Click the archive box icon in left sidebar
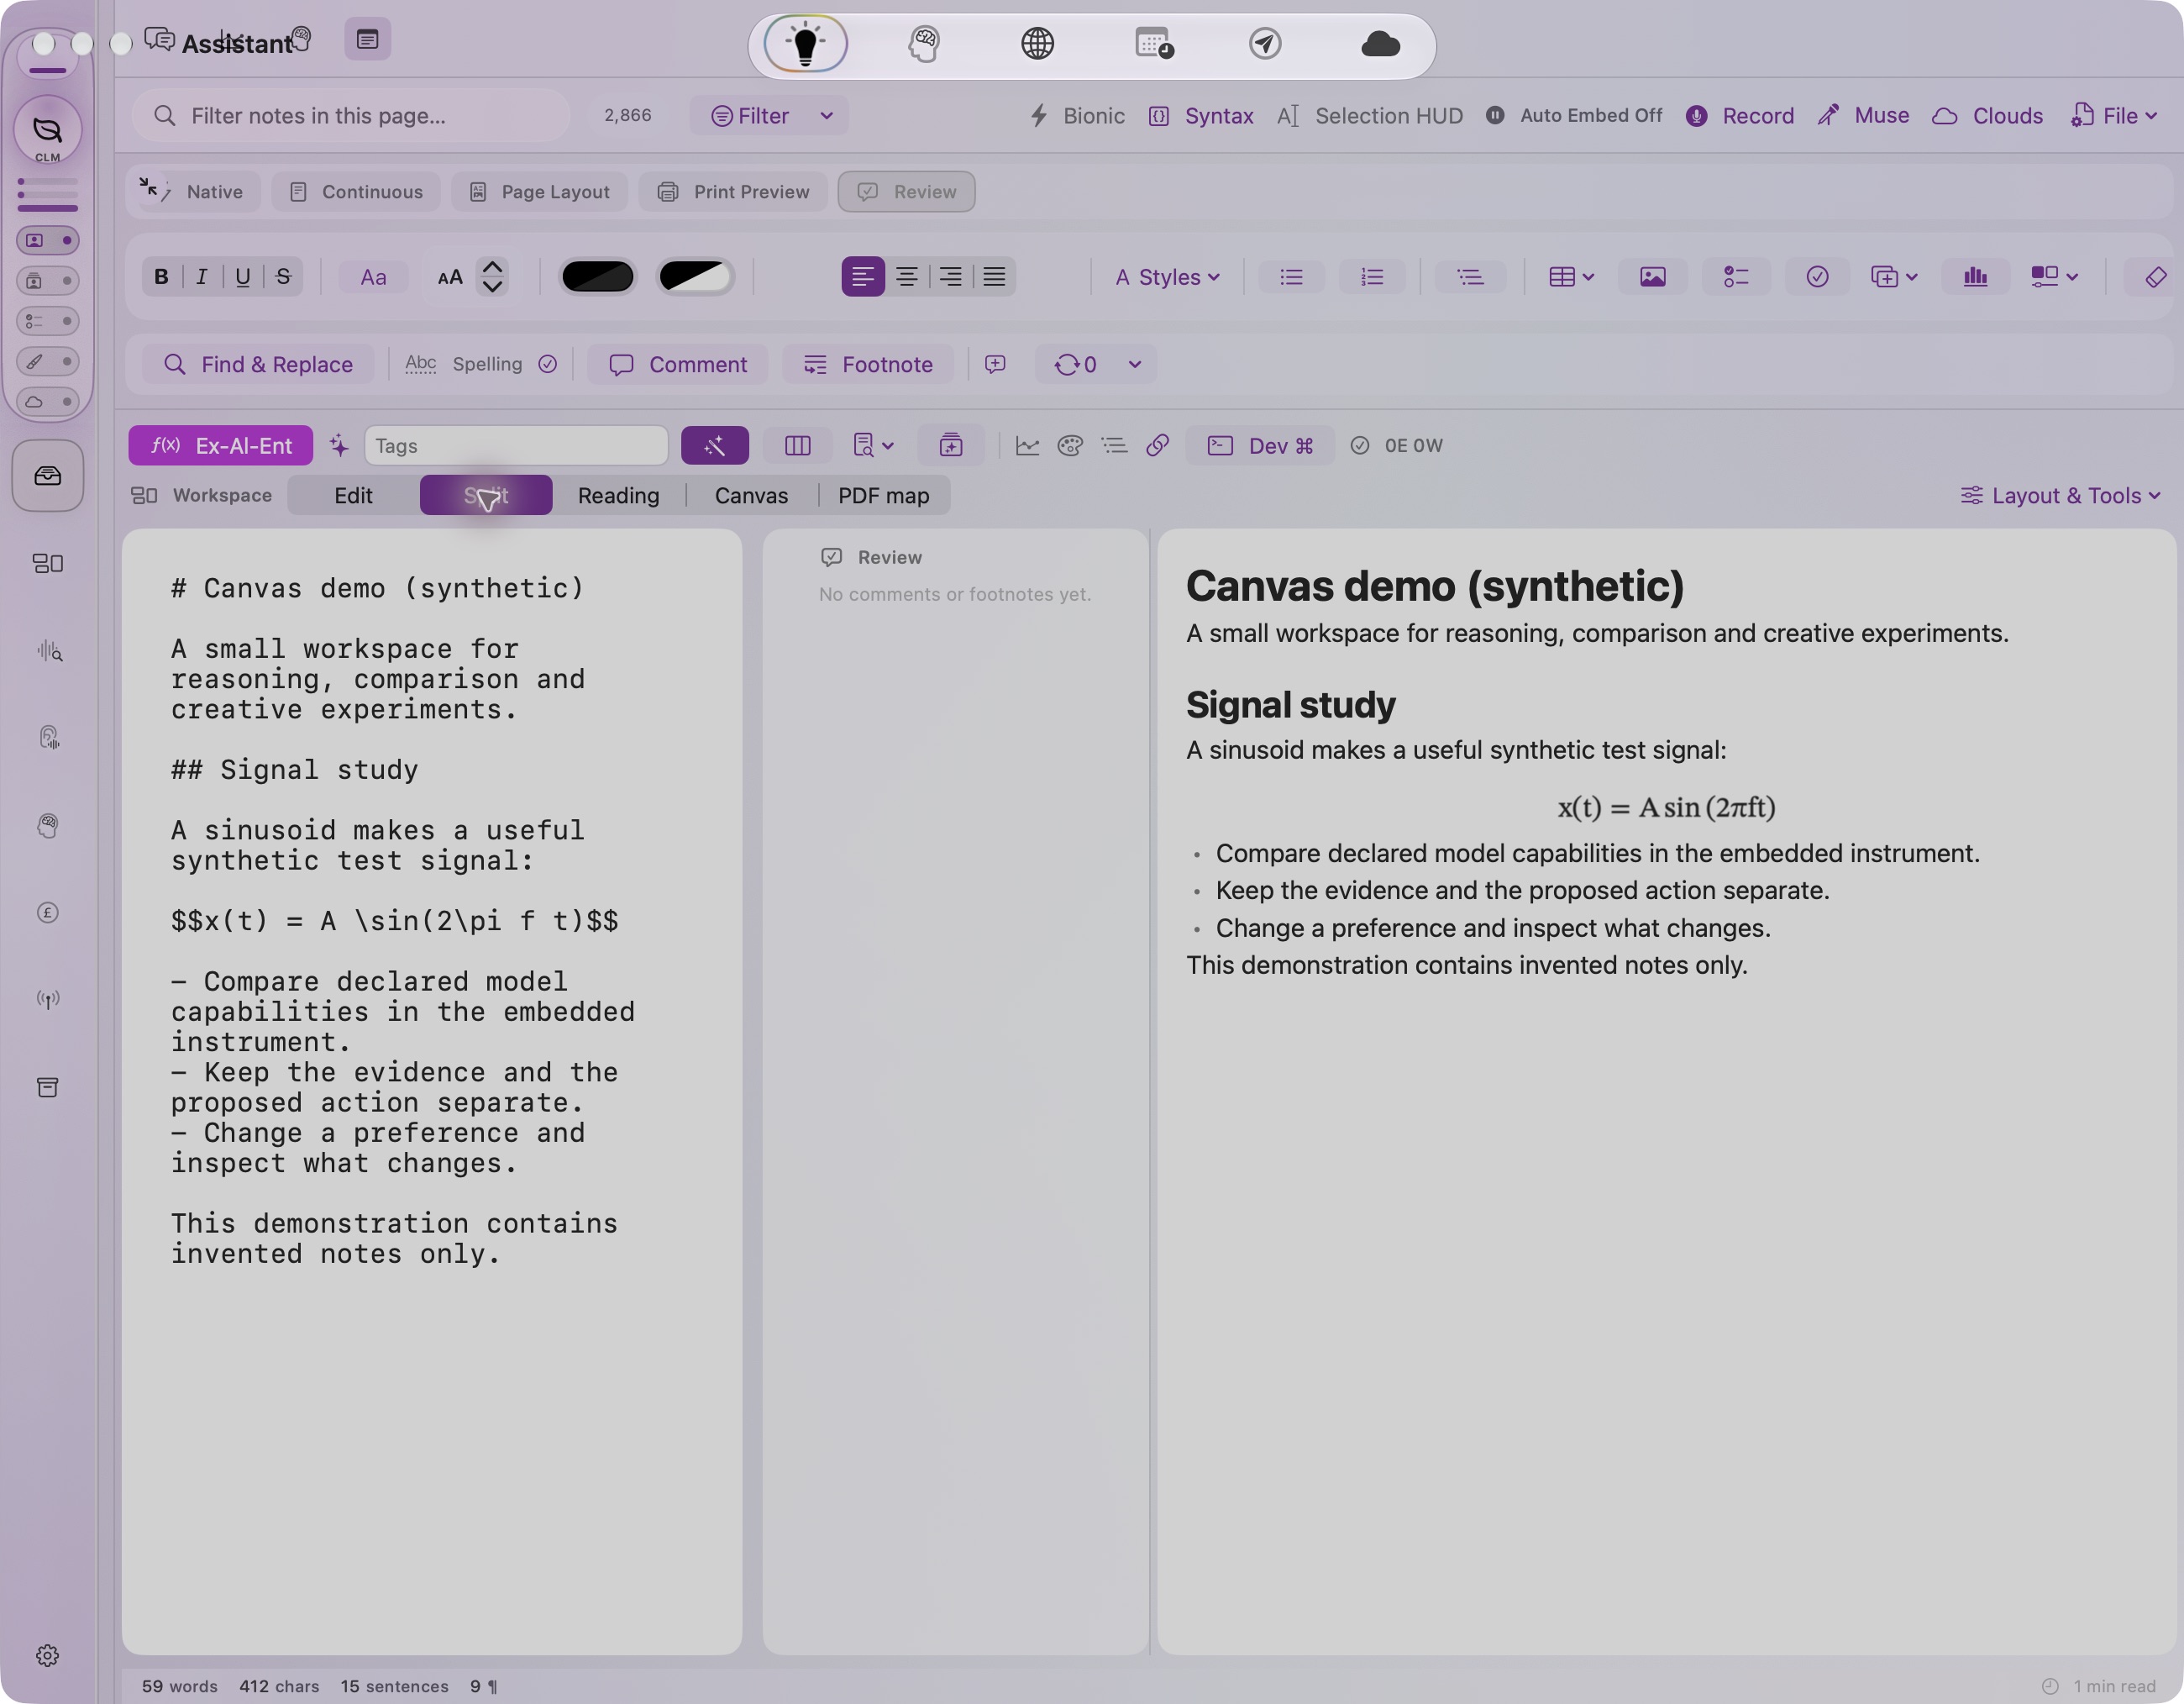Screen dimensions: 2184x1704 click(x=47, y=1087)
